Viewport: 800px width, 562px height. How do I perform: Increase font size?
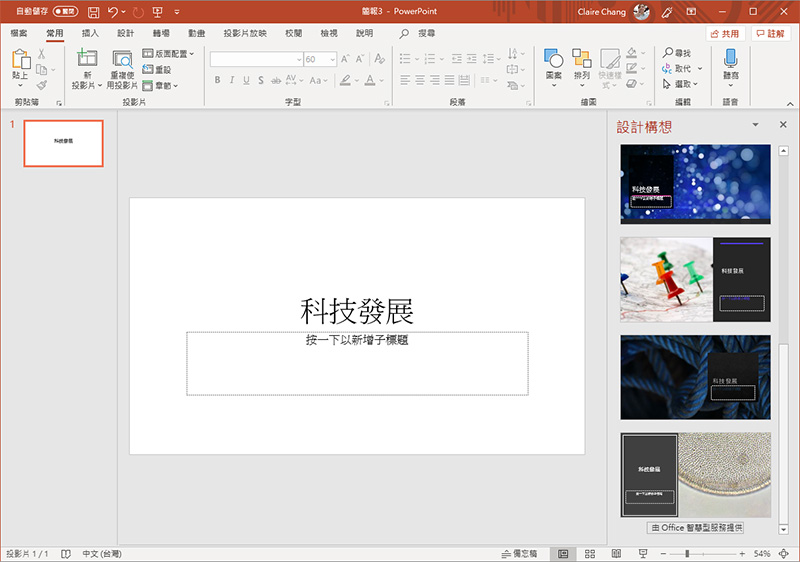345,59
